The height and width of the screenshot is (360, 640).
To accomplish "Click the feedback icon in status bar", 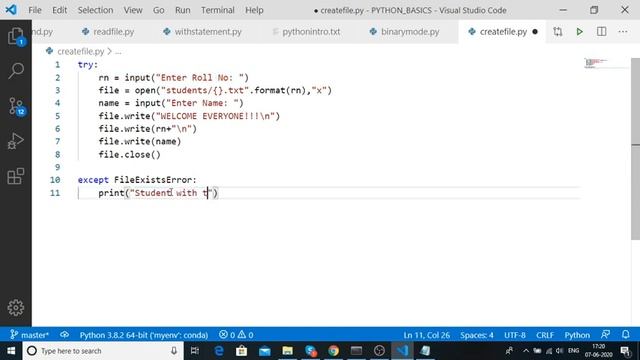I will pos(605,335).
